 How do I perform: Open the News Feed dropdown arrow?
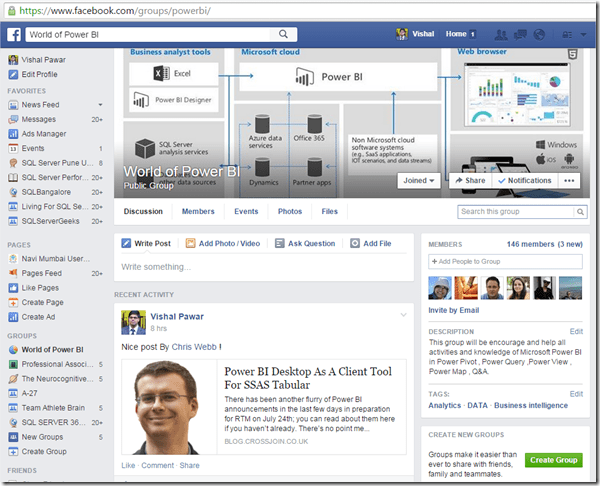point(100,105)
